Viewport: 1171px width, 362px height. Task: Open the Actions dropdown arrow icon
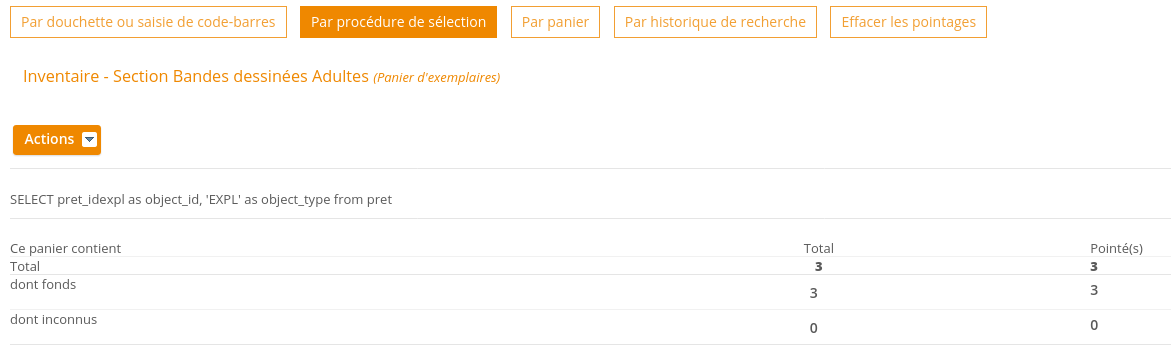tap(90, 140)
